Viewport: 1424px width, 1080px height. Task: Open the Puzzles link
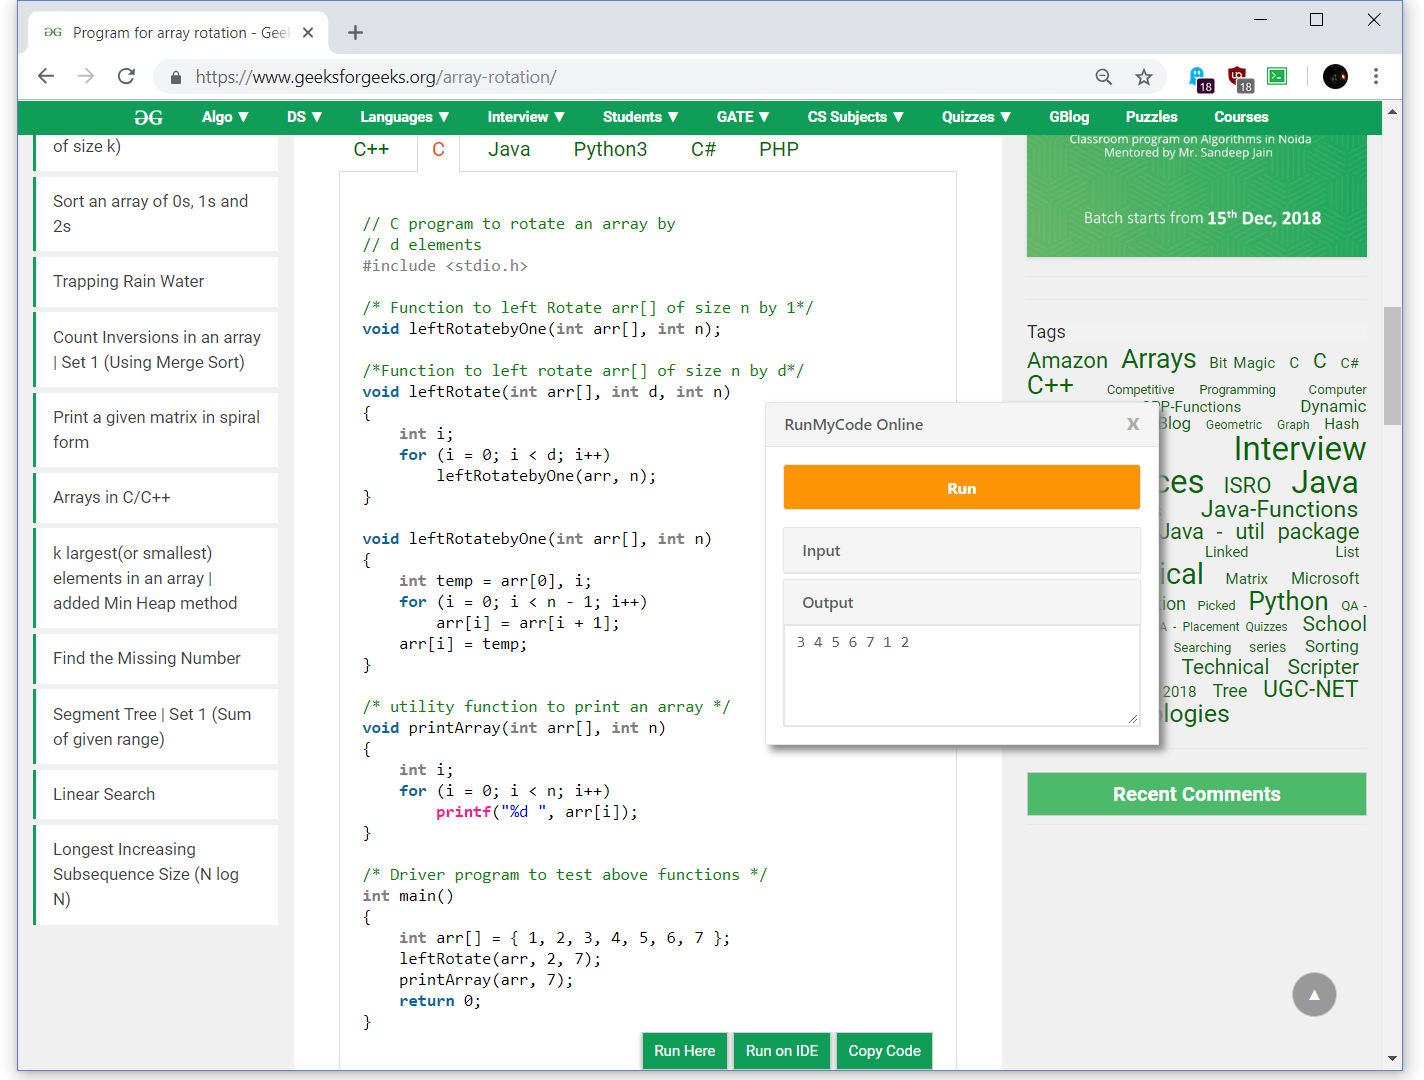(x=1151, y=117)
